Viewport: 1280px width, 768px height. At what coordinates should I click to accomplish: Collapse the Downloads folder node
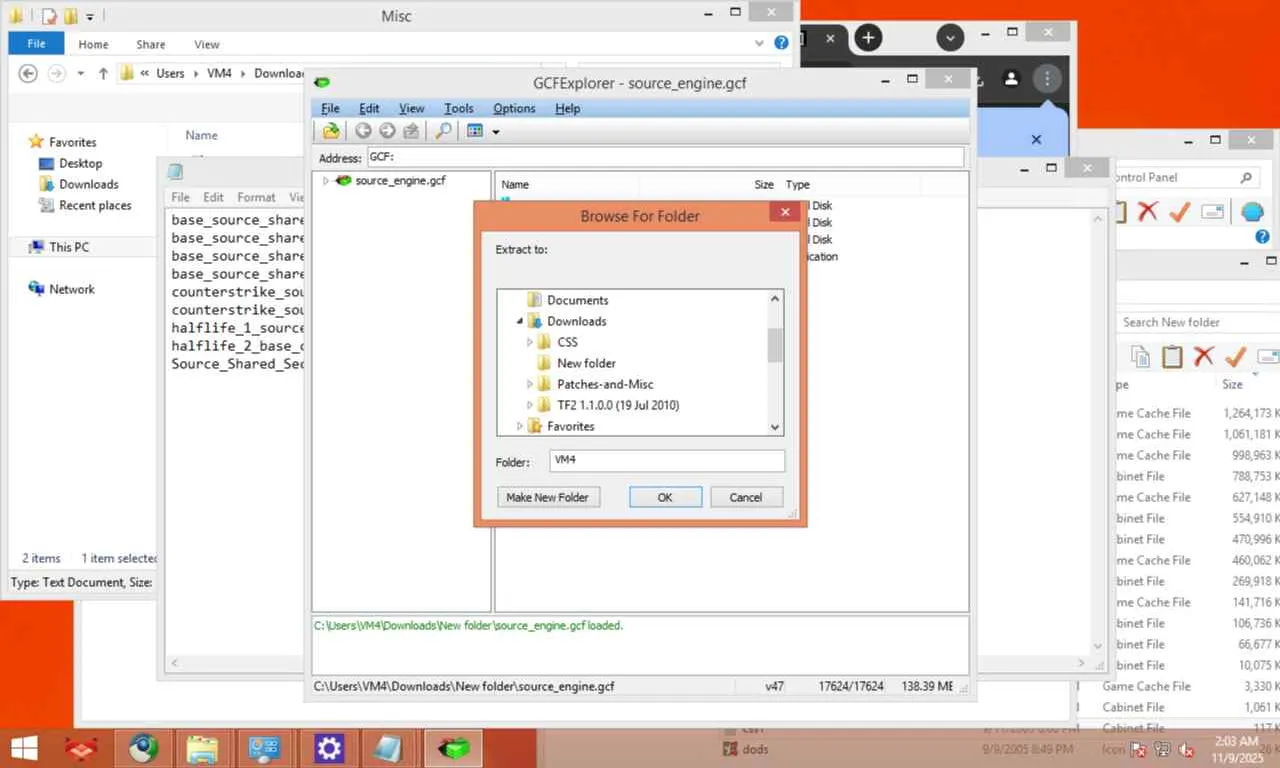520,321
